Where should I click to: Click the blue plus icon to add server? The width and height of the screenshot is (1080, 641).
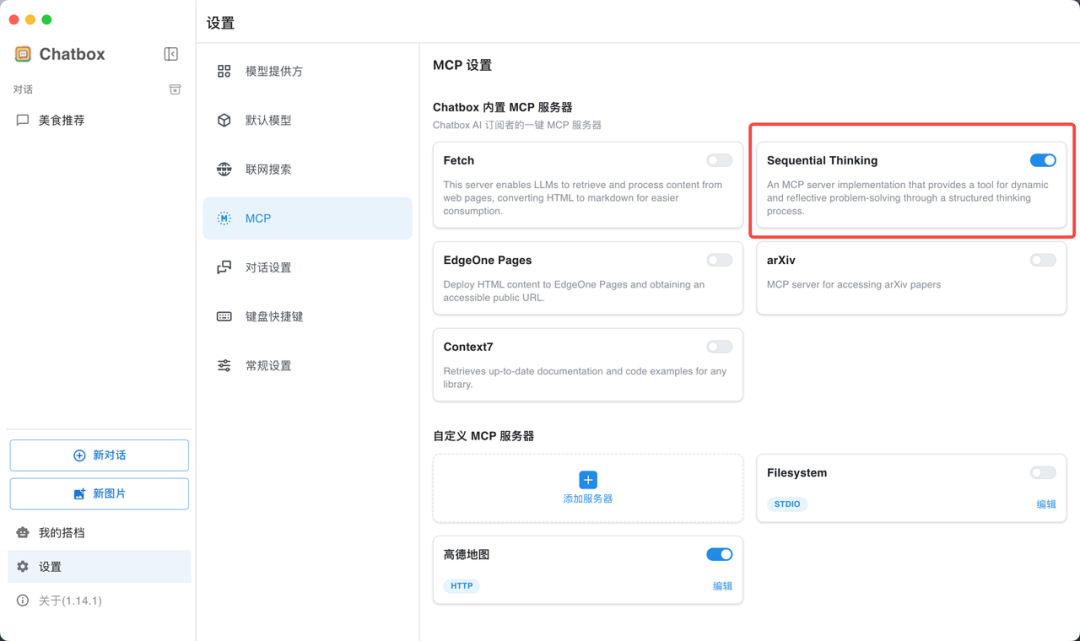[x=588, y=480]
